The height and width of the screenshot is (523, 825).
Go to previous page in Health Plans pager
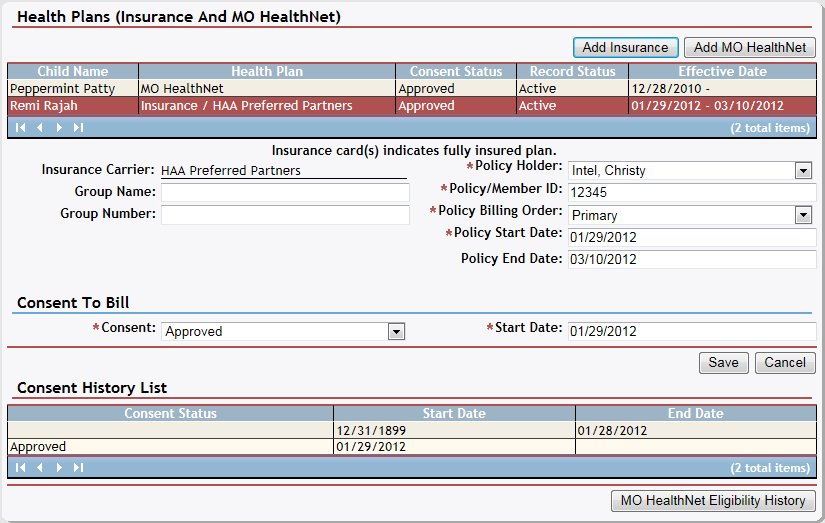[40, 127]
